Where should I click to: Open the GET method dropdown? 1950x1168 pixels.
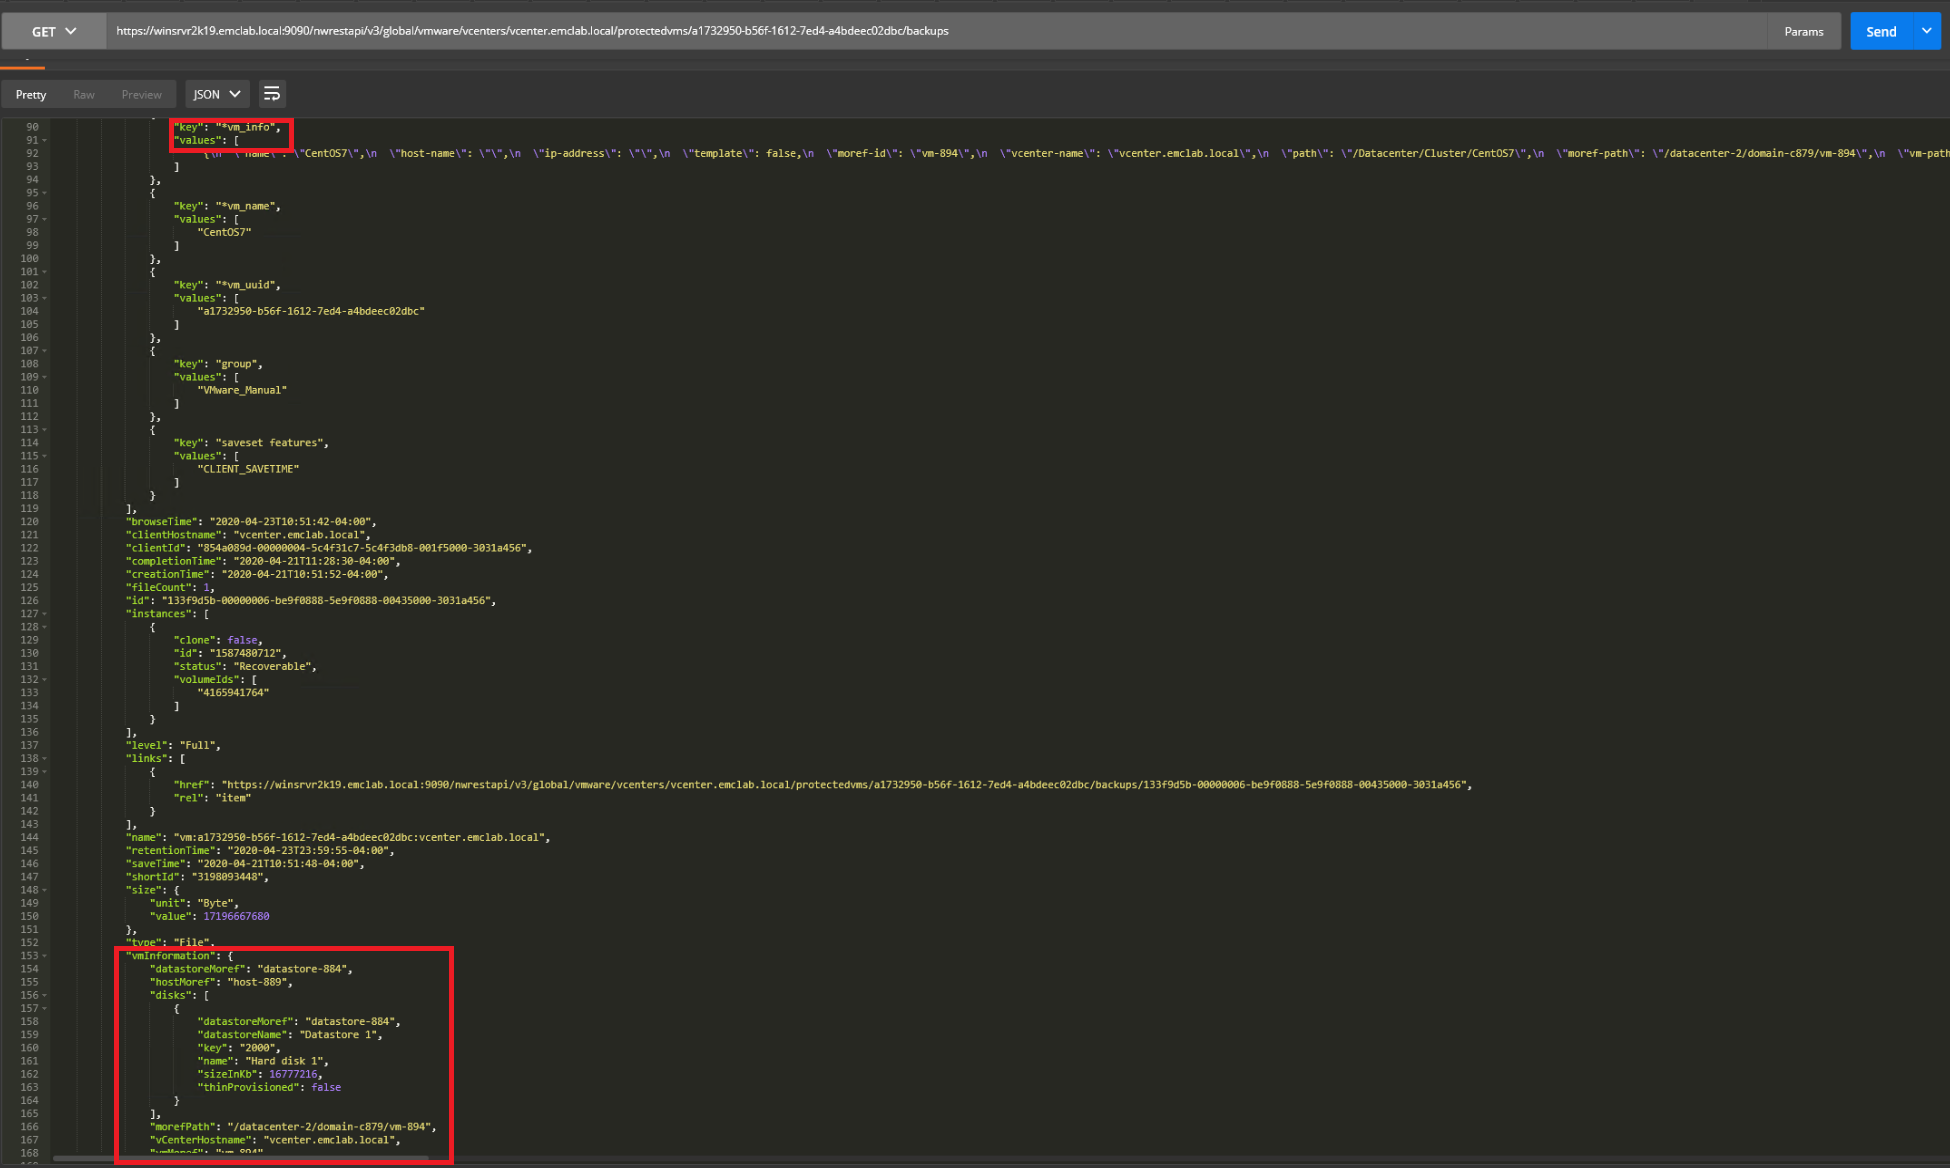tap(54, 31)
